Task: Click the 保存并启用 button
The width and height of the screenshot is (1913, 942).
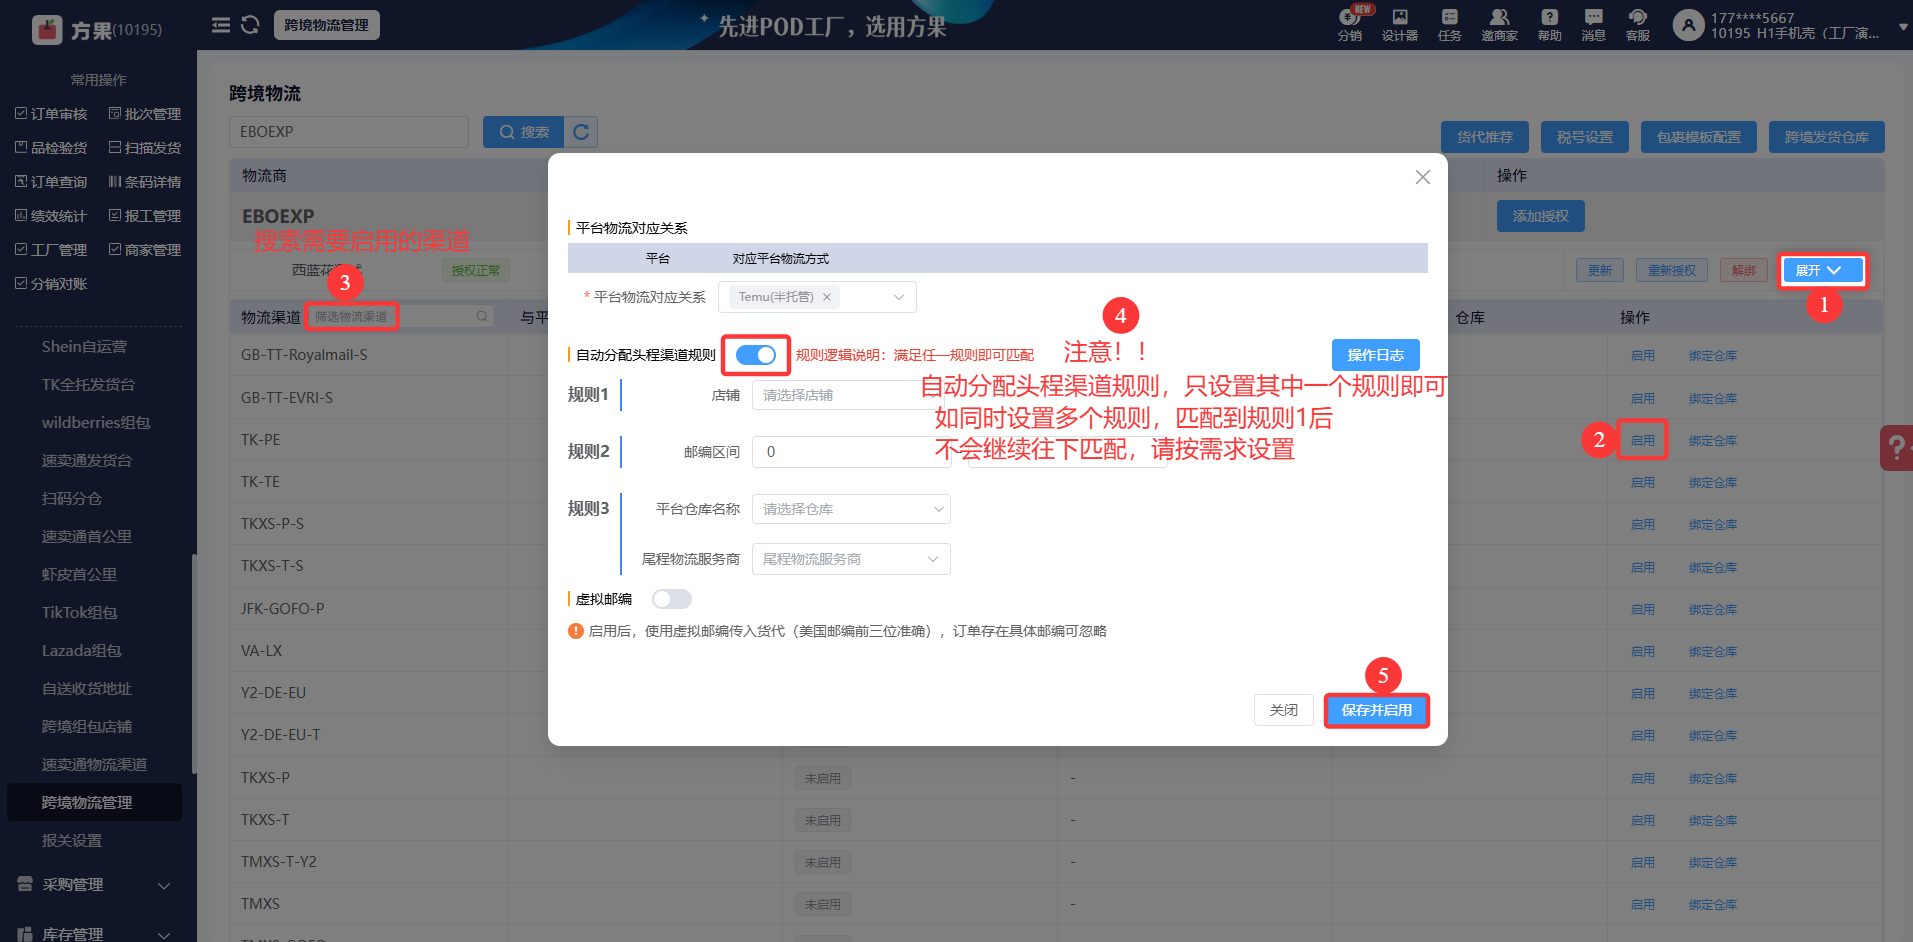Action: [x=1376, y=710]
